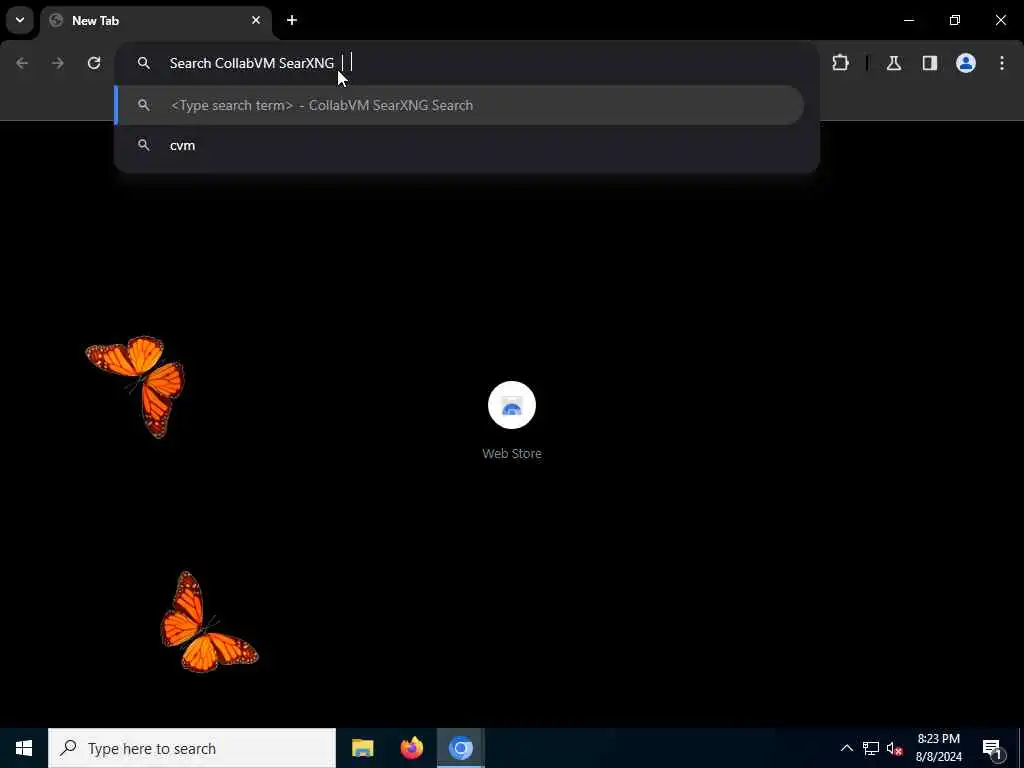Select the New Tab tab

point(155,21)
